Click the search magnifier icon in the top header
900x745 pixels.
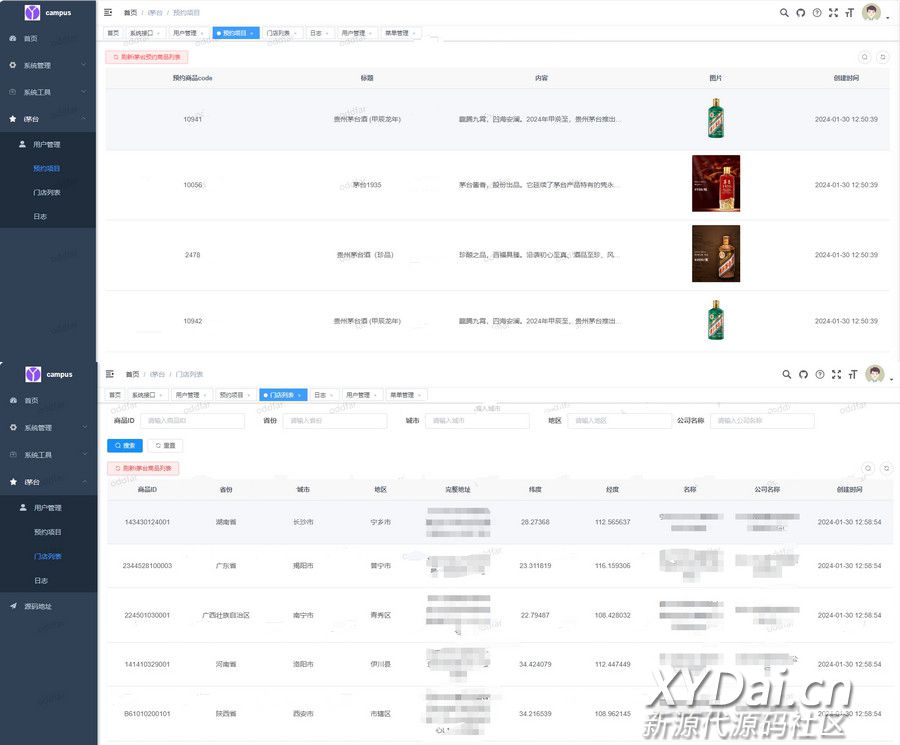click(784, 13)
